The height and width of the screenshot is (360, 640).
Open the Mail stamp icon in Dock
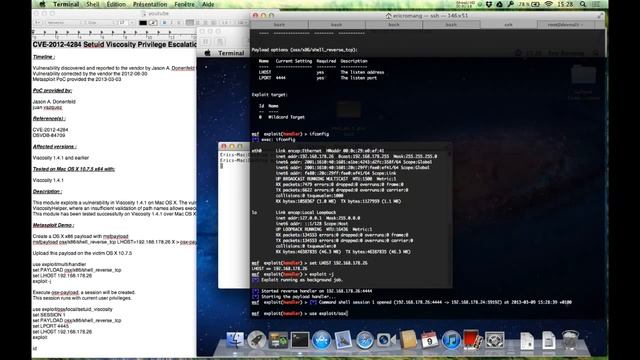(x=343, y=340)
